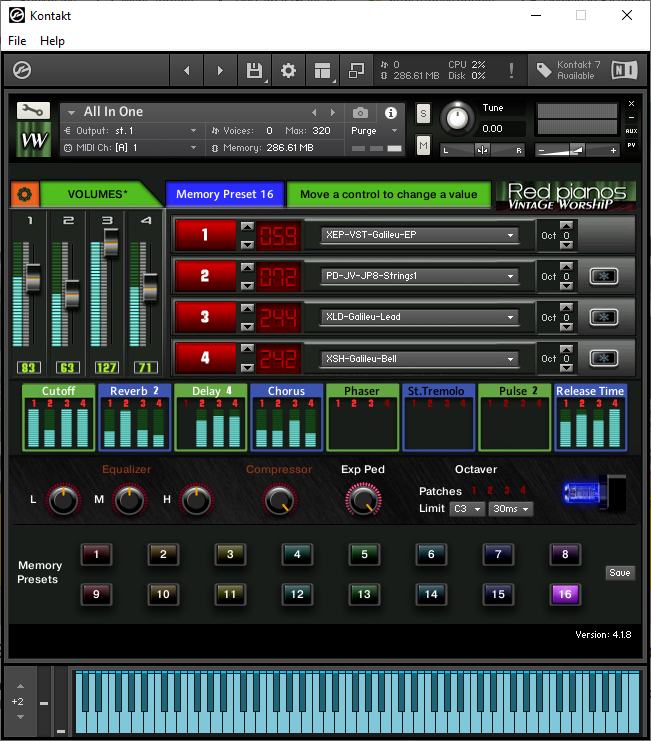Screen dimensions: 651x741
Task: Click the VW instrument logo
Action: click(33, 140)
